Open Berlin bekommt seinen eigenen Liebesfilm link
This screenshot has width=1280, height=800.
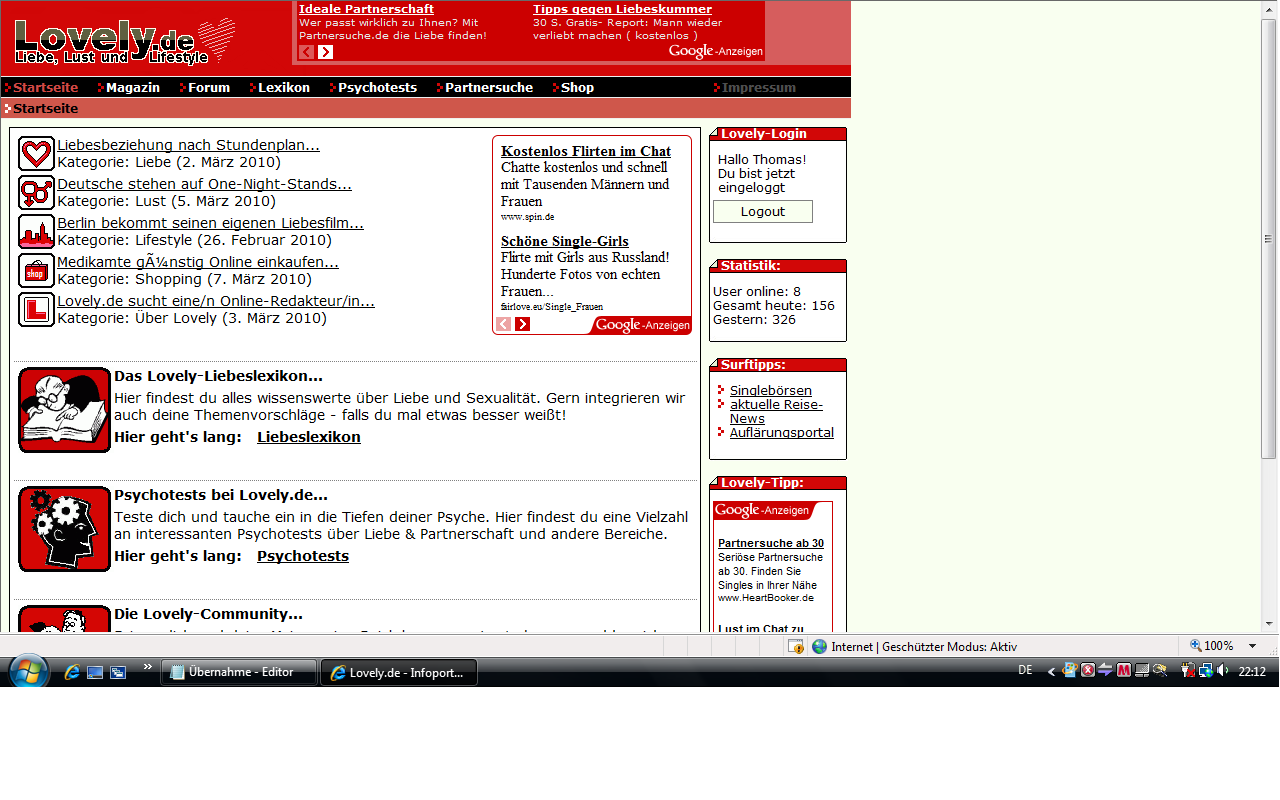pyautogui.click(x=210, y=223)
